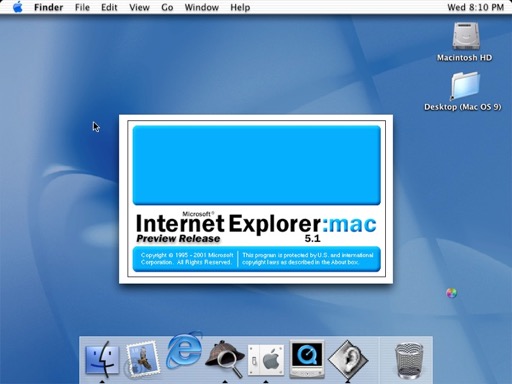Click the Internet Explorer Dock icon

click(x=184, y=350)
